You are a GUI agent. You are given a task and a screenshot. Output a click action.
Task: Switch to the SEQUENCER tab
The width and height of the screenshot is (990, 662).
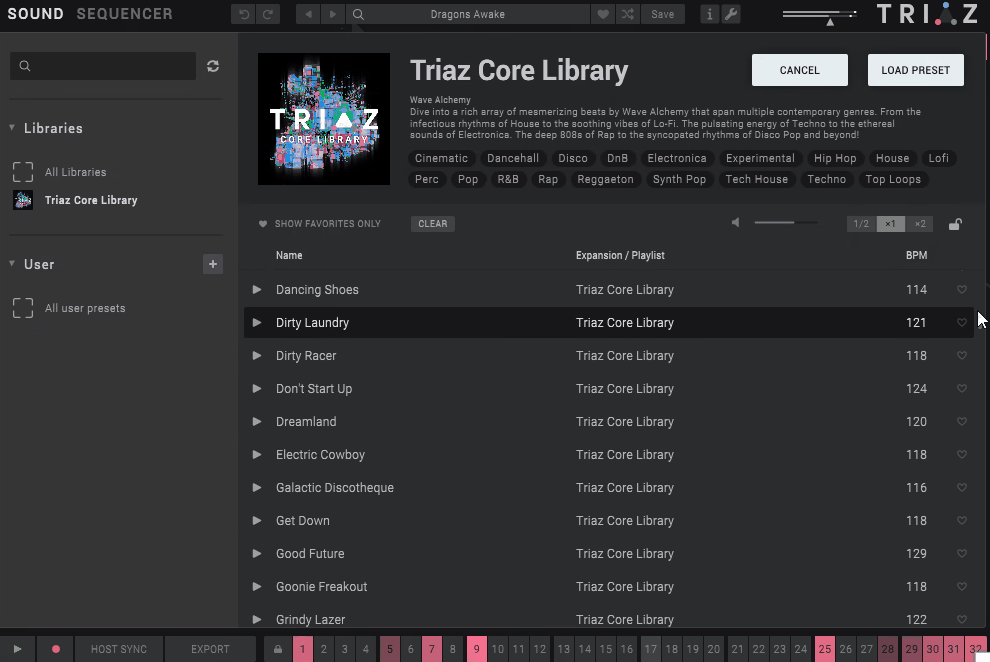click(x=124, y=14)
